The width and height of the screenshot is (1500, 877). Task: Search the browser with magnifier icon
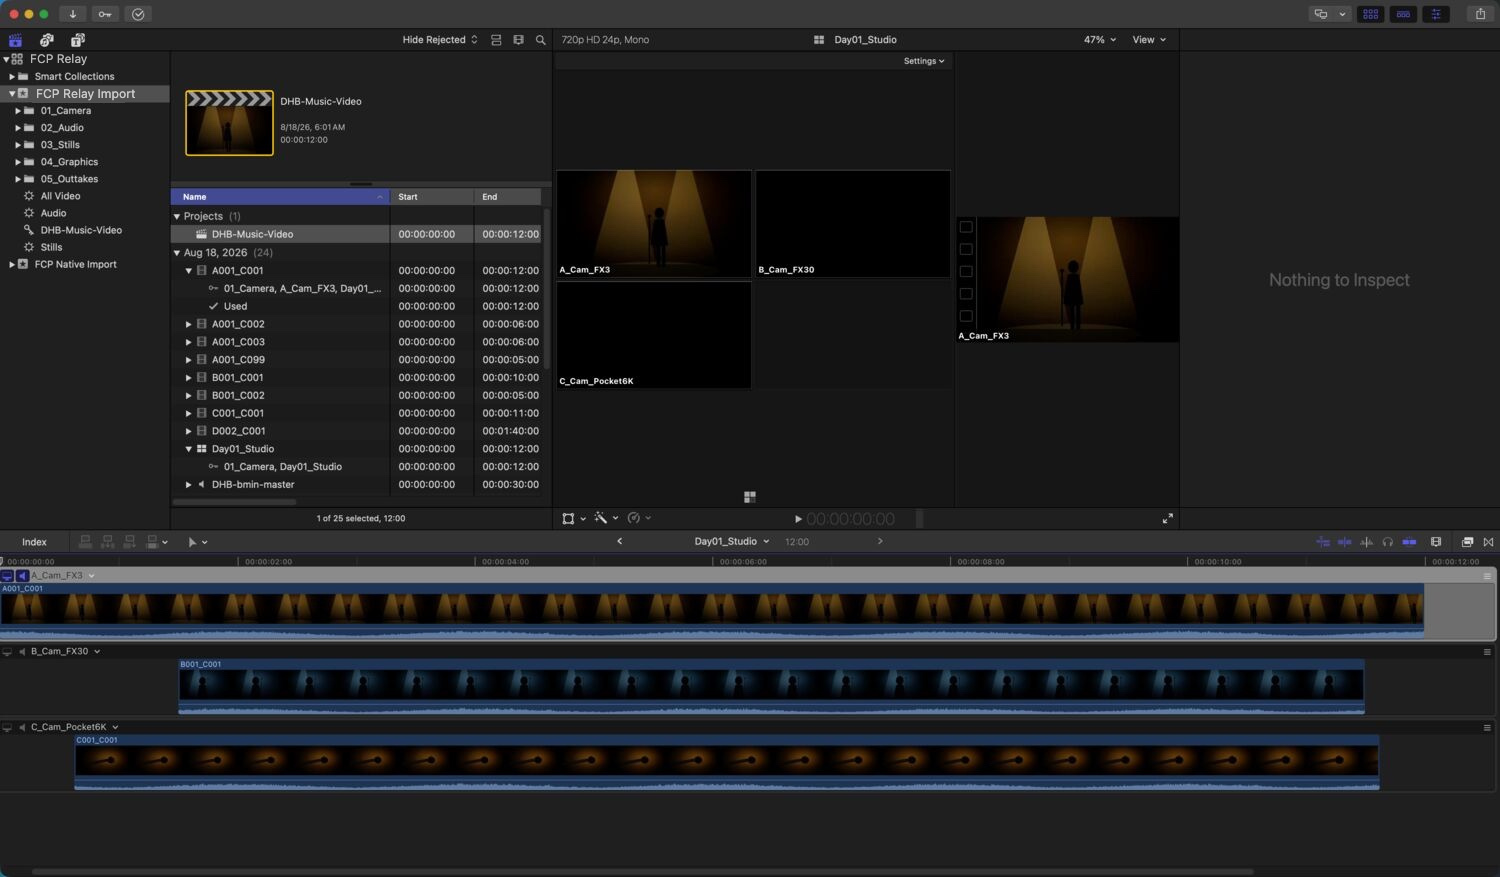541,40
